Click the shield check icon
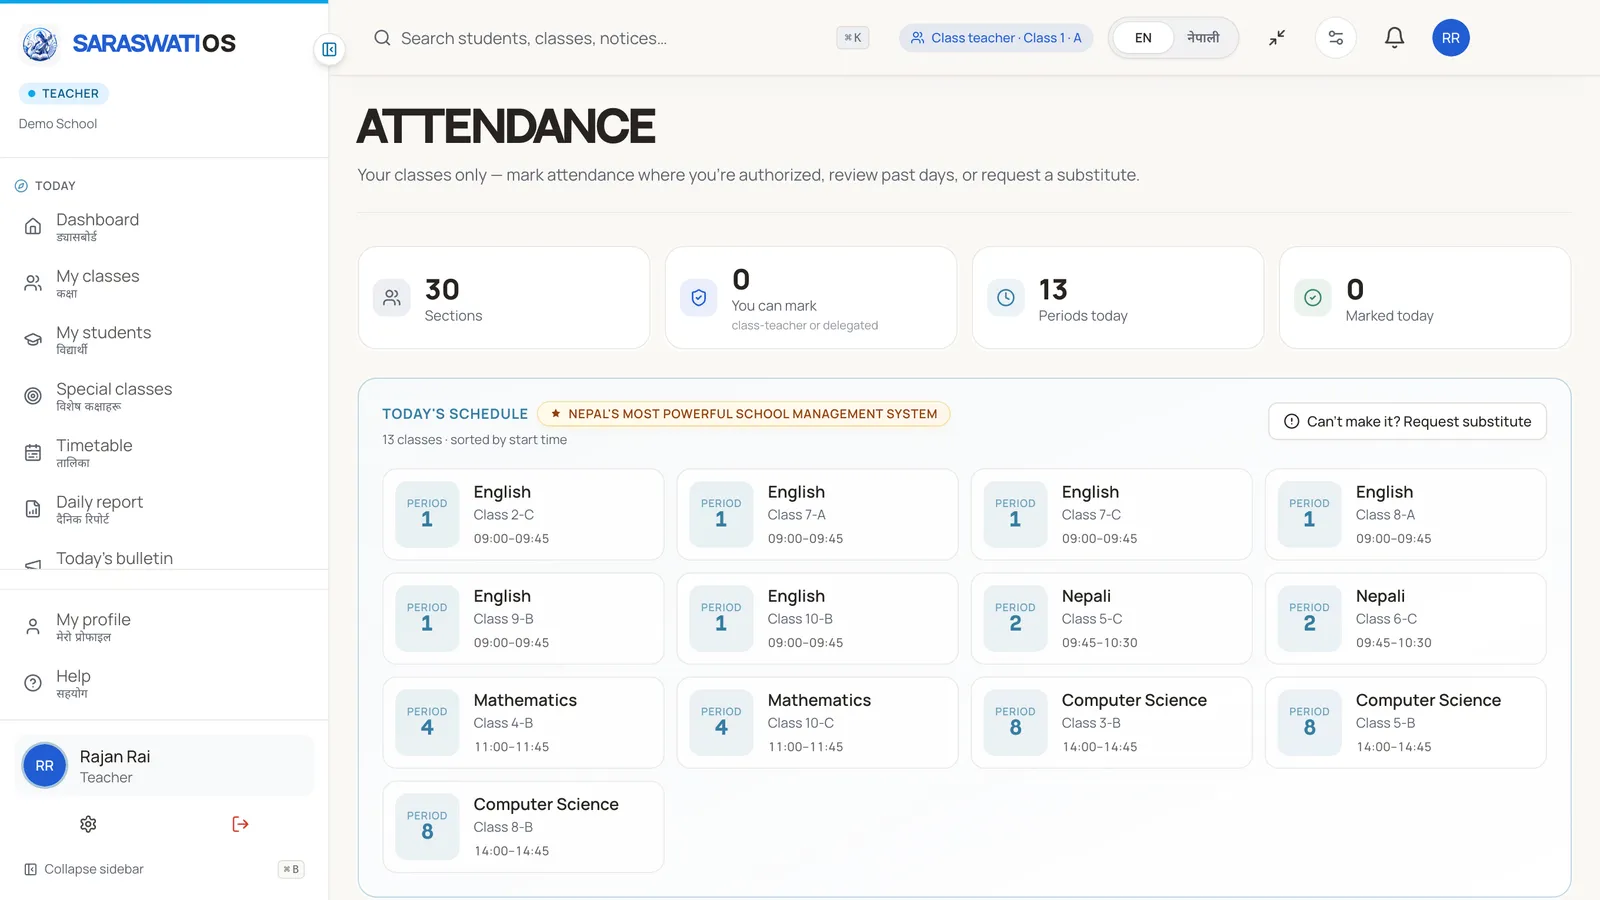The height and width of the screenshot is (900, 1600). pyautogui.click(x=699, y=298)
